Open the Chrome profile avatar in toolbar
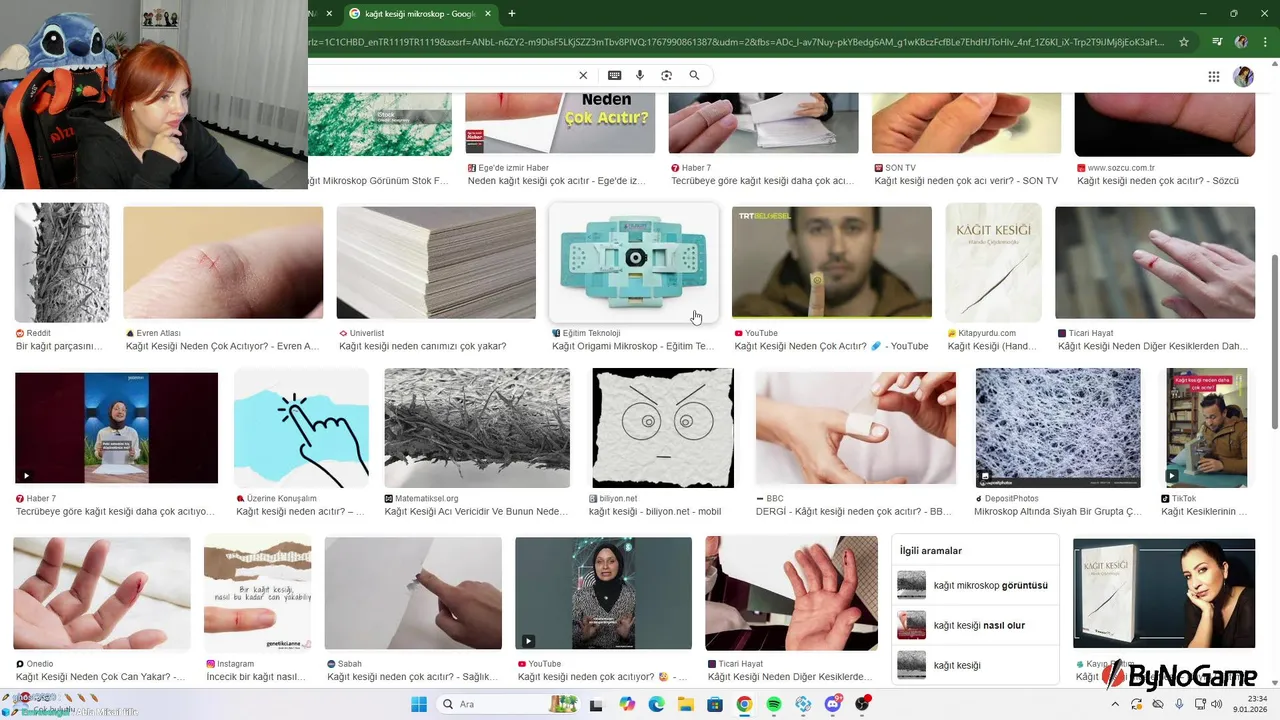 [1241, 42]
